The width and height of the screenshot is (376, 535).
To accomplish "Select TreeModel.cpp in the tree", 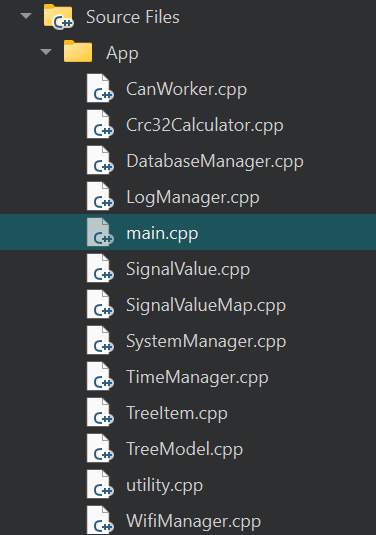I will point(185,450).
